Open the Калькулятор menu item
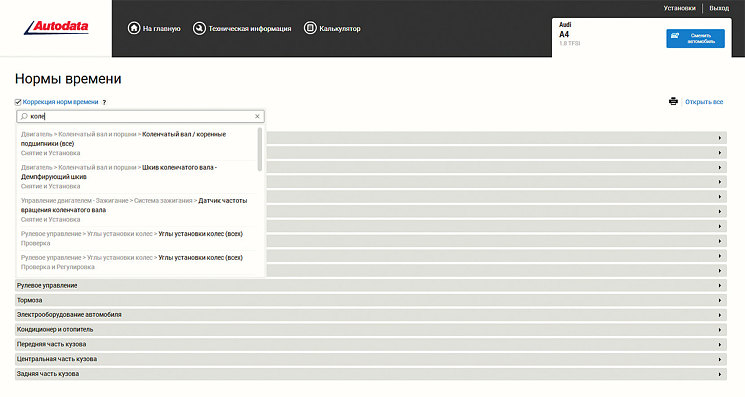 tap(340, 28)
